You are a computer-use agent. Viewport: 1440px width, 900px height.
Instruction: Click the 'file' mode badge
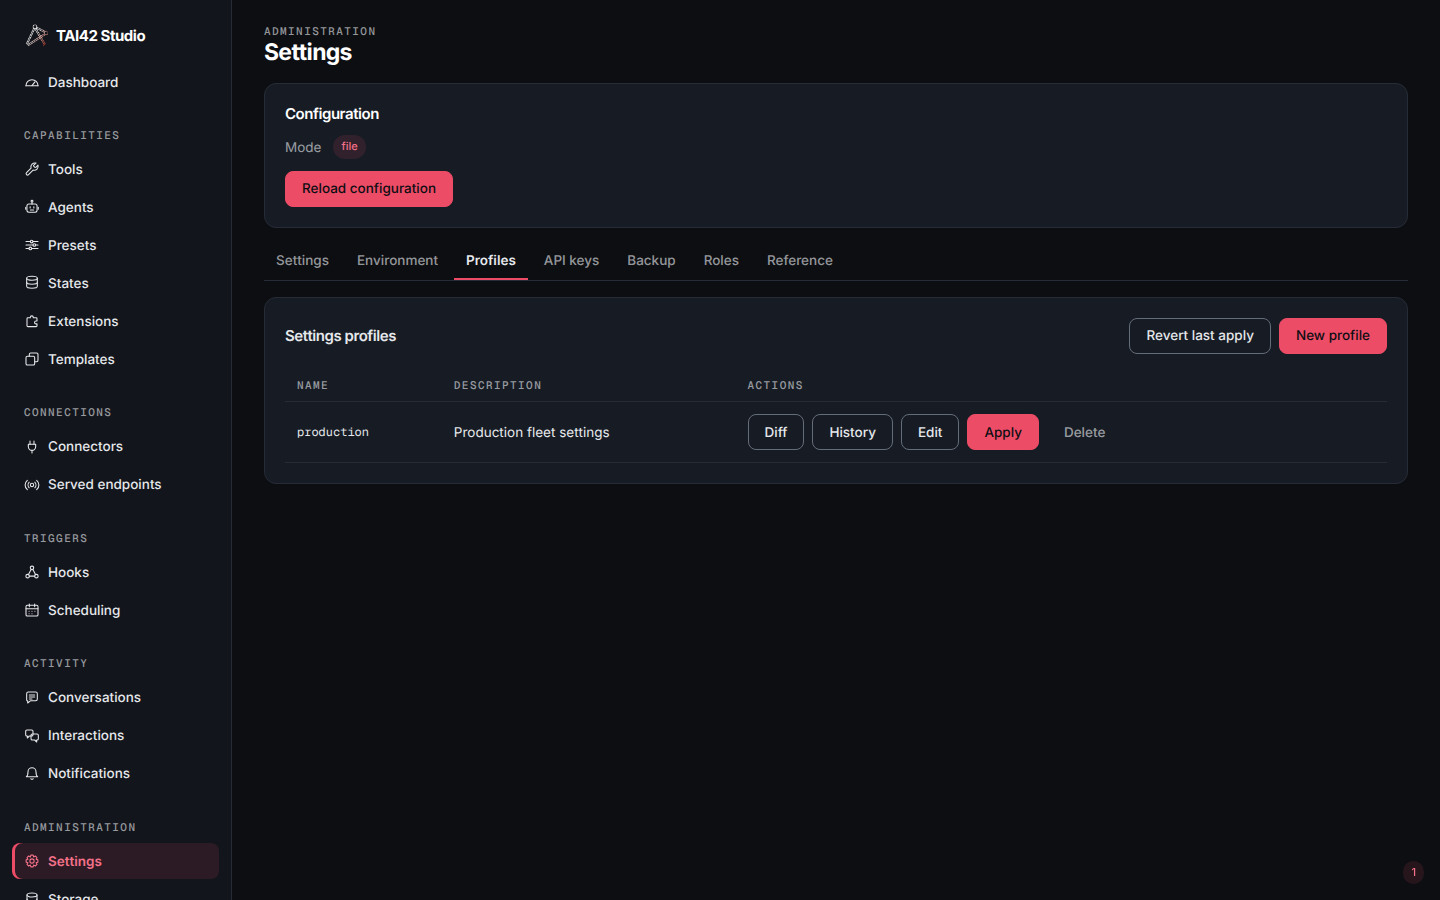pyautogui.click(x=349, y=147)
